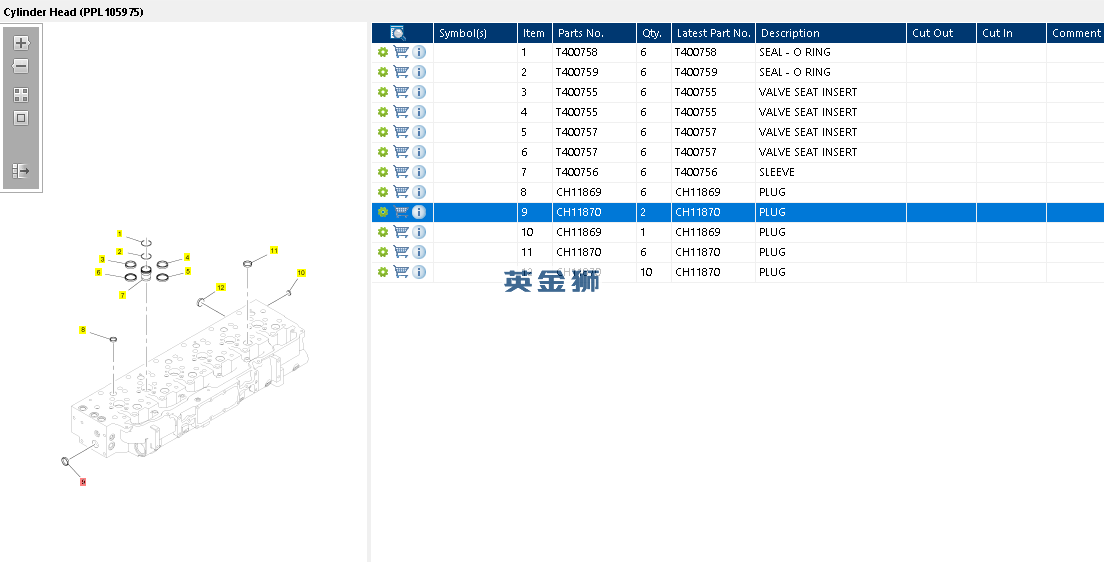Click parts number T400759 in row 2
Viewport: 1104px width, 562px height.
(577, 72)
